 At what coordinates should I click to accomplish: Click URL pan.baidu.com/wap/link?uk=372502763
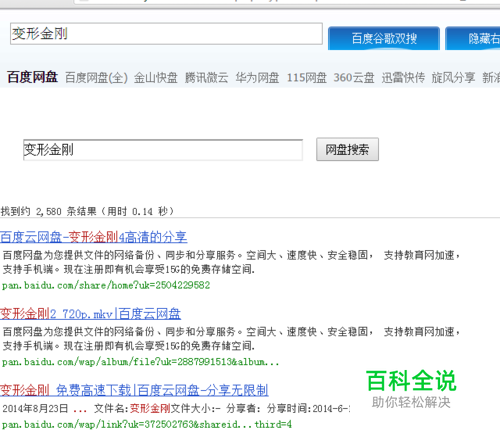[147, 425]
